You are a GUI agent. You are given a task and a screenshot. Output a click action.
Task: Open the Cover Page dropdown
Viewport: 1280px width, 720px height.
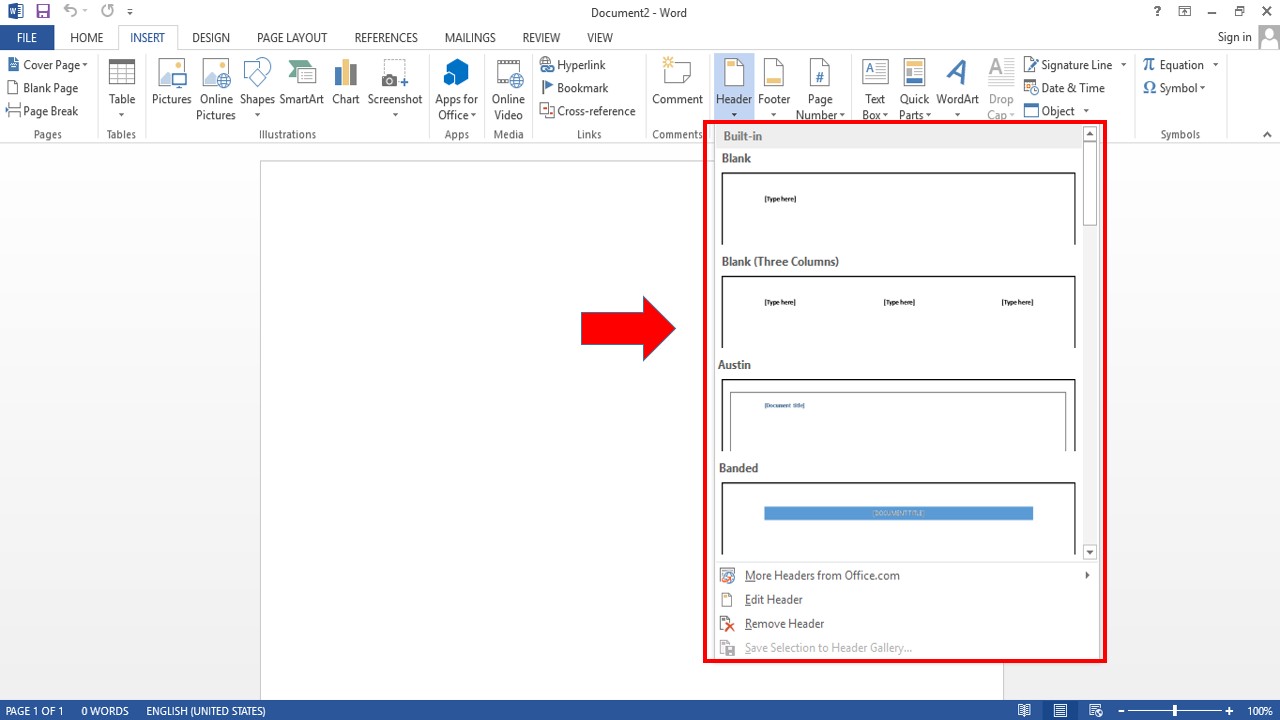tap(48, 65)
